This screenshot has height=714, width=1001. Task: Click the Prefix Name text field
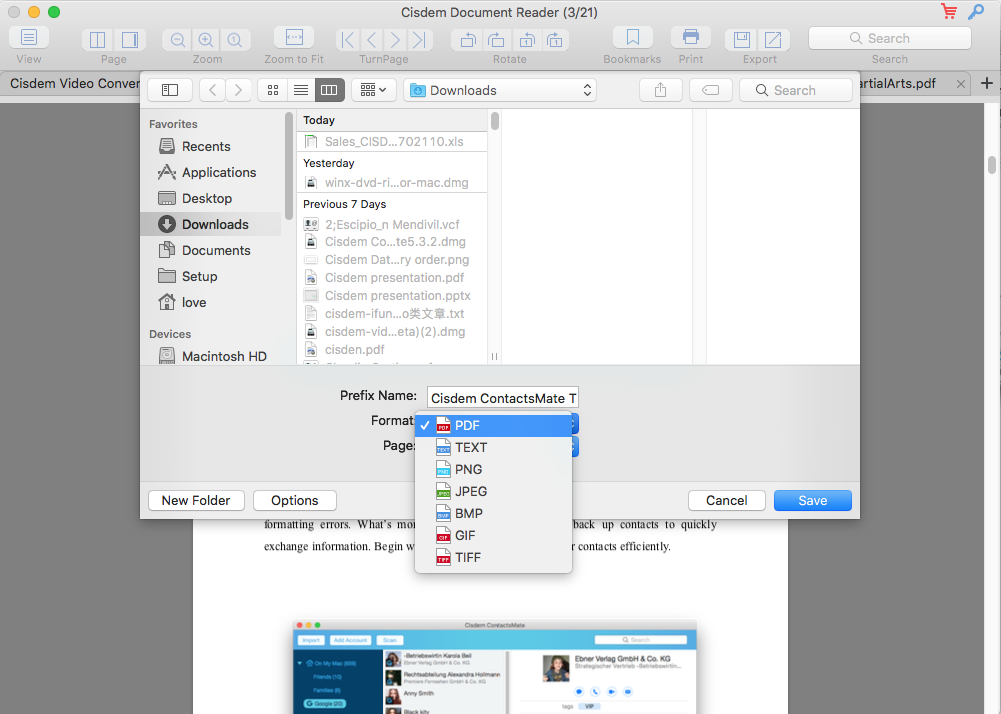tap(502, 398)
